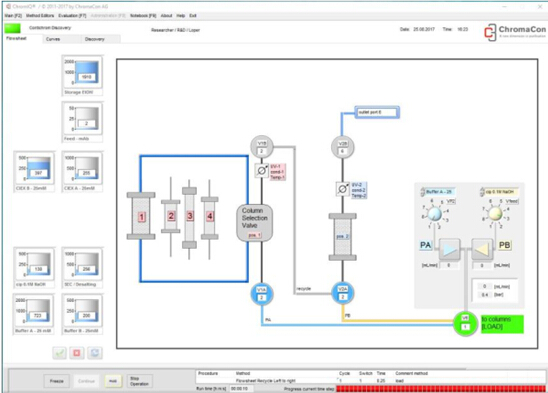The height and width of the screenshot is (393, 548).
Task: Click the red stop square button
Action: tap(77, 353)
